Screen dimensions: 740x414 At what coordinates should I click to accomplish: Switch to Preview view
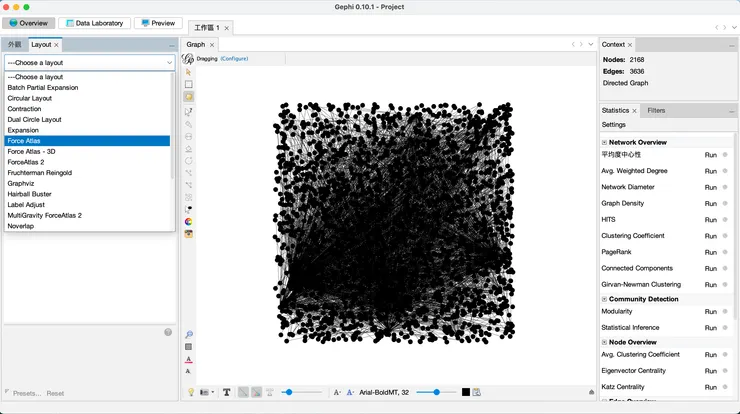click(158, 23)
